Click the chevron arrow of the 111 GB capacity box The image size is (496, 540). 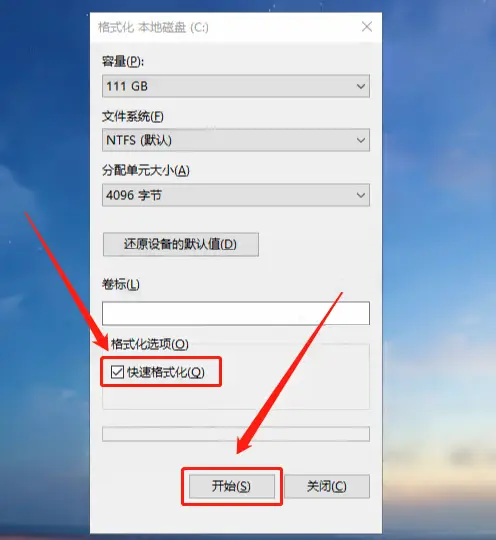[x=361, y=86]
